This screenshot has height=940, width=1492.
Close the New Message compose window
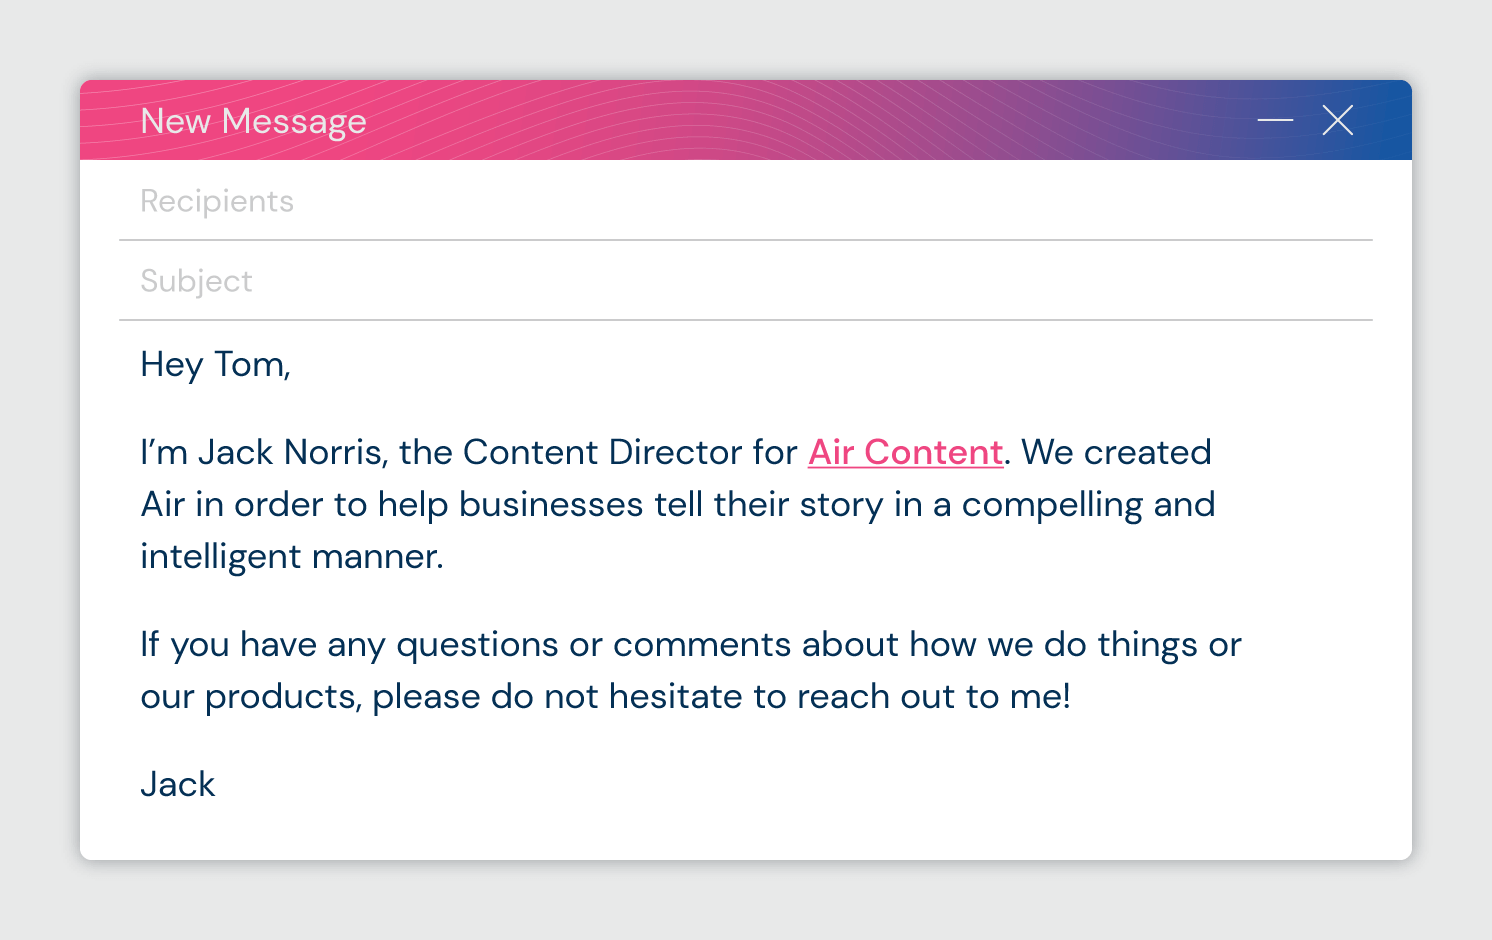pos(1337,121)
